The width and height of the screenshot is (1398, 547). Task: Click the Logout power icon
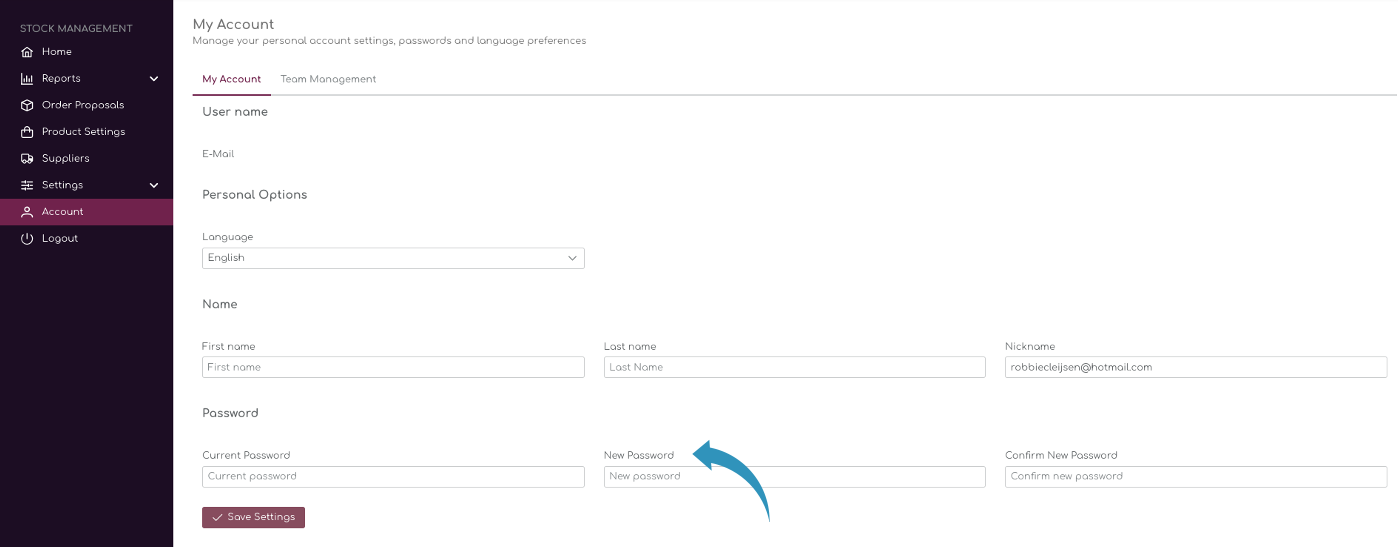[27, 239]
